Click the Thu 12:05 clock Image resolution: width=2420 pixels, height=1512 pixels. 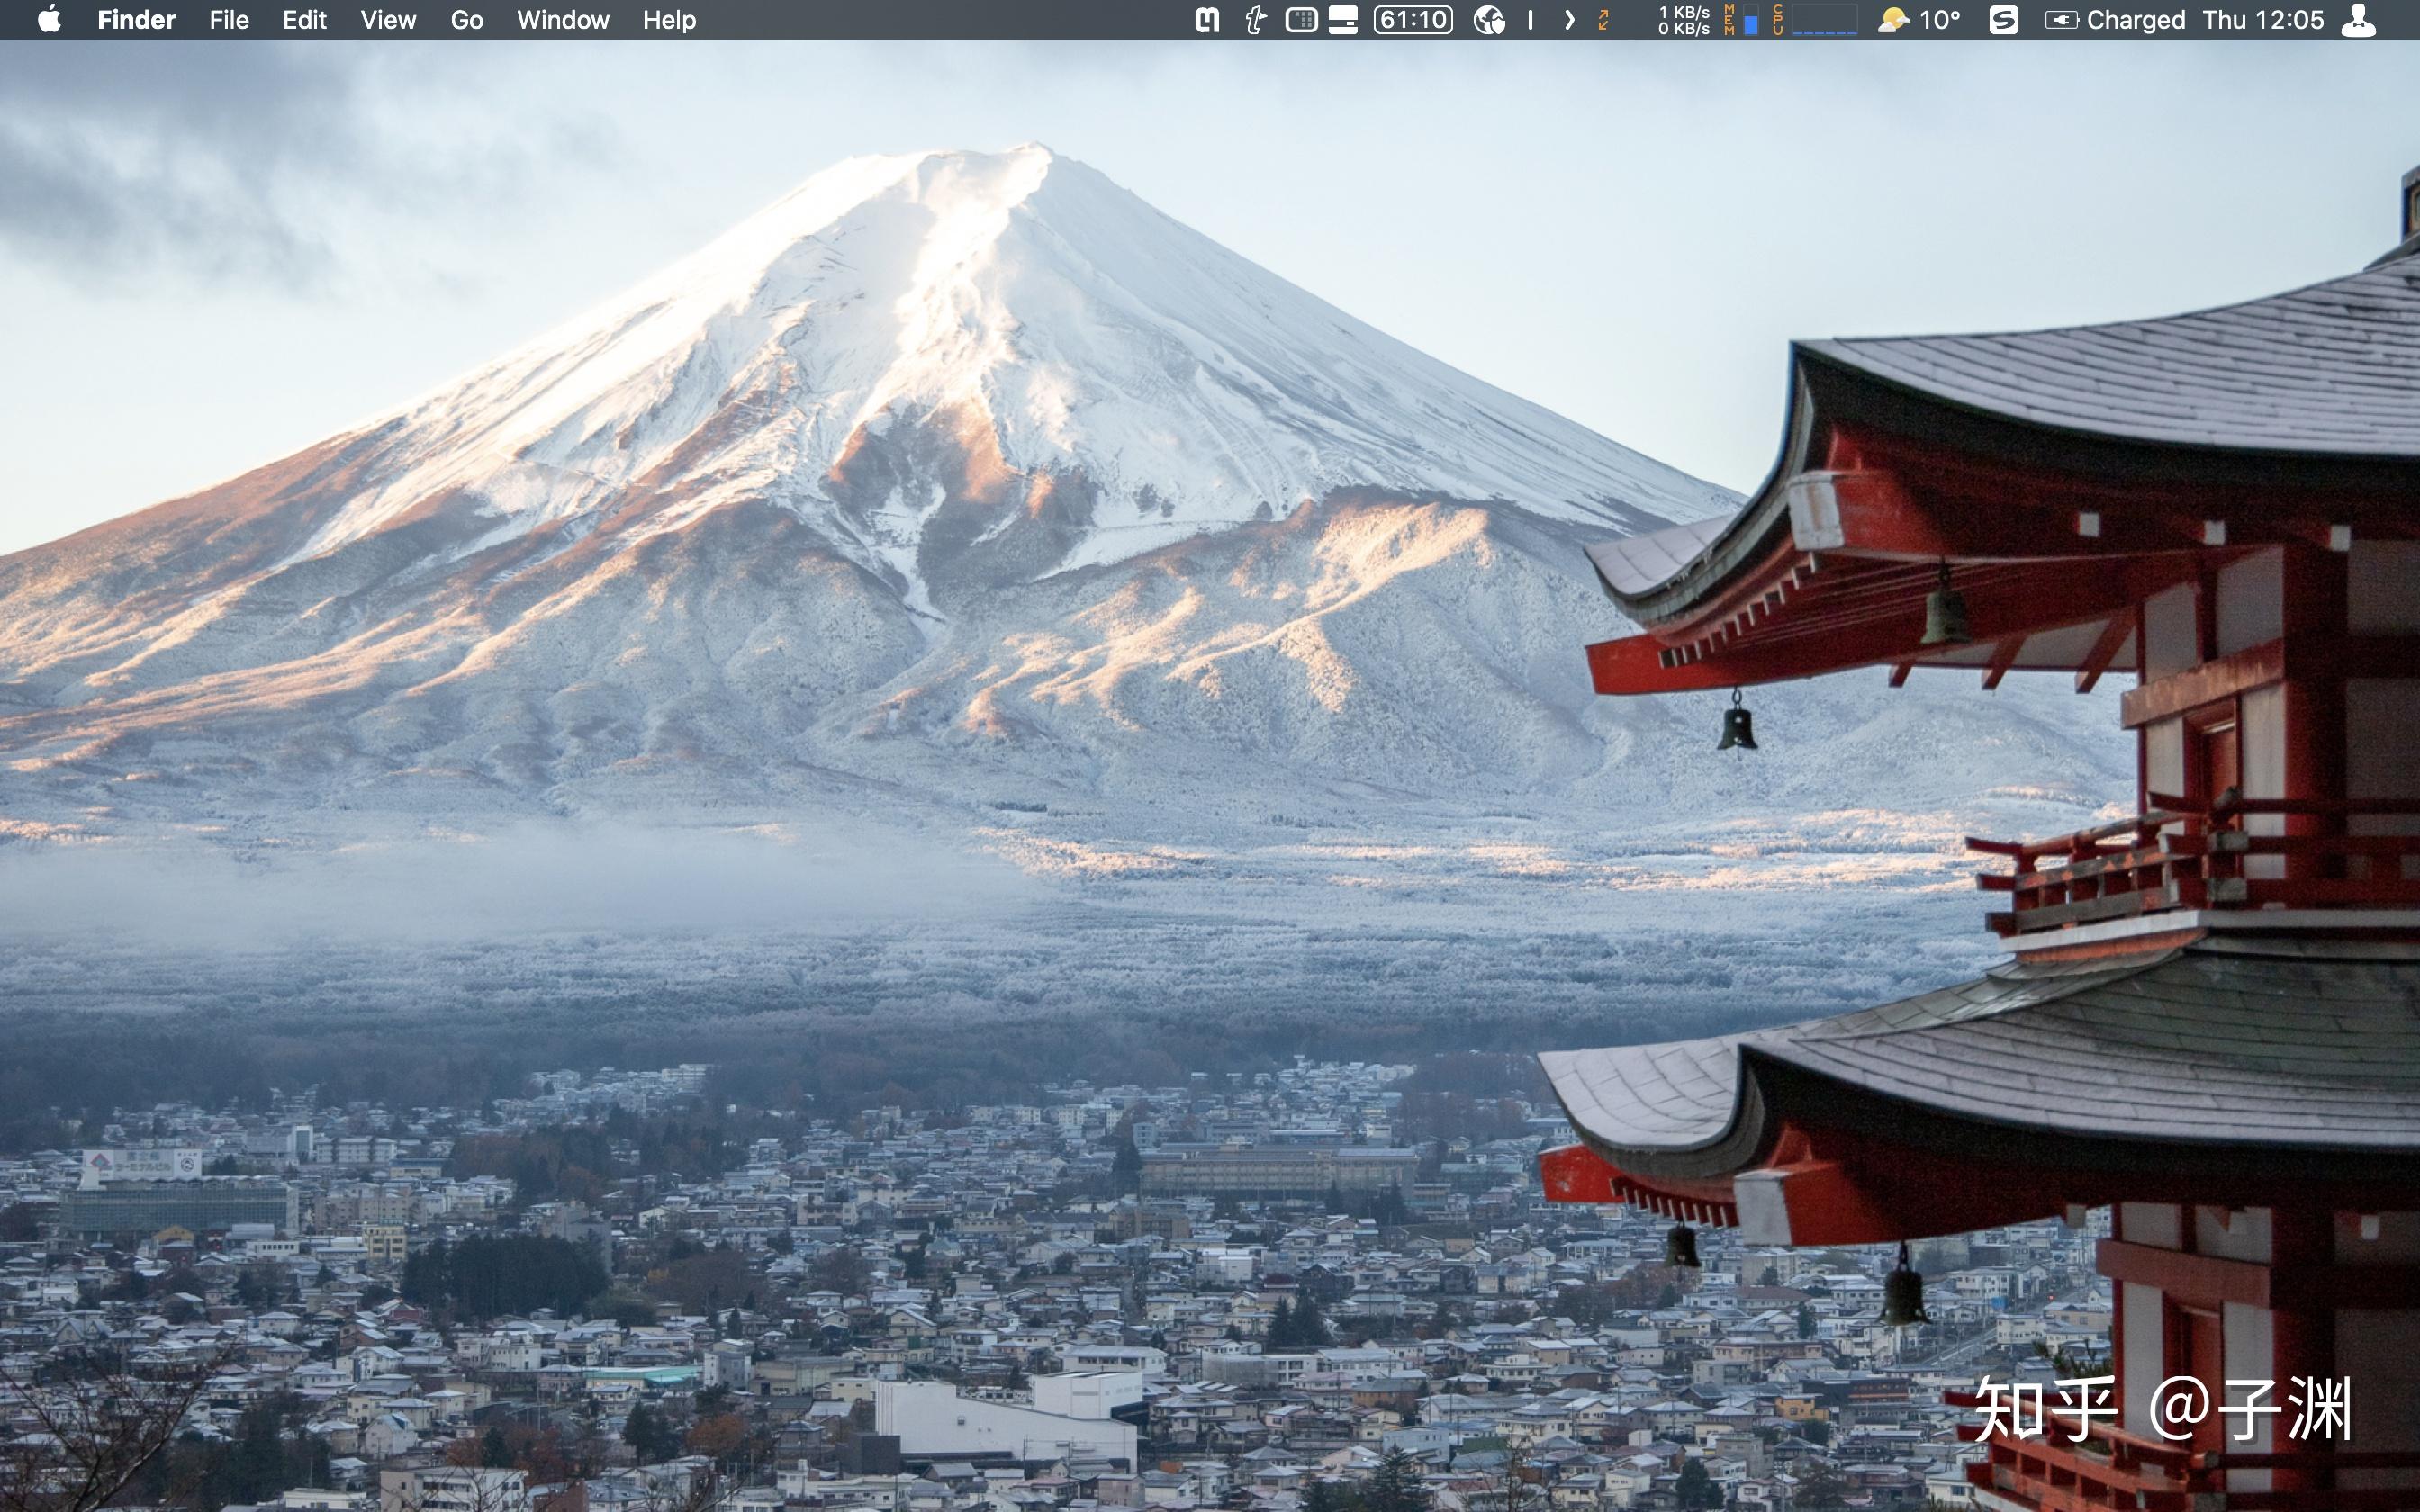2263,20
